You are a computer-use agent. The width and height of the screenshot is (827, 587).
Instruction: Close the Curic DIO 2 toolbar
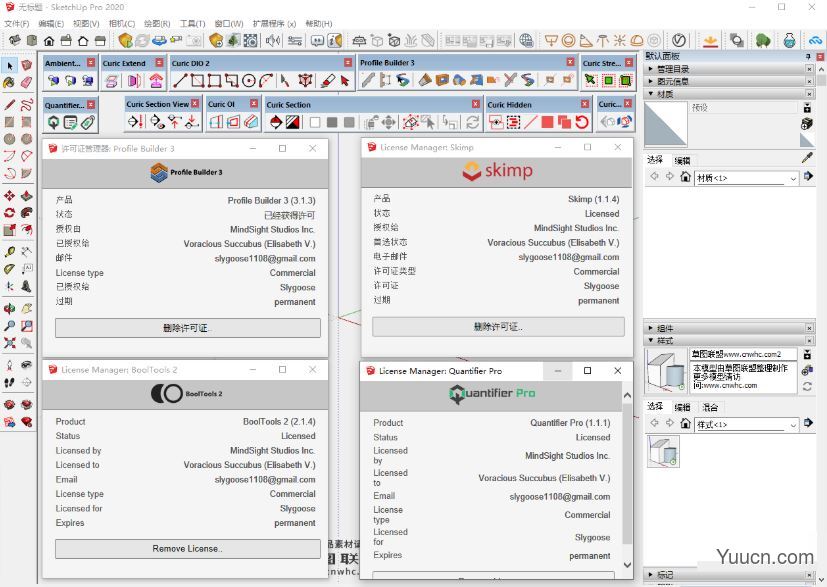[x=348, y=63]
